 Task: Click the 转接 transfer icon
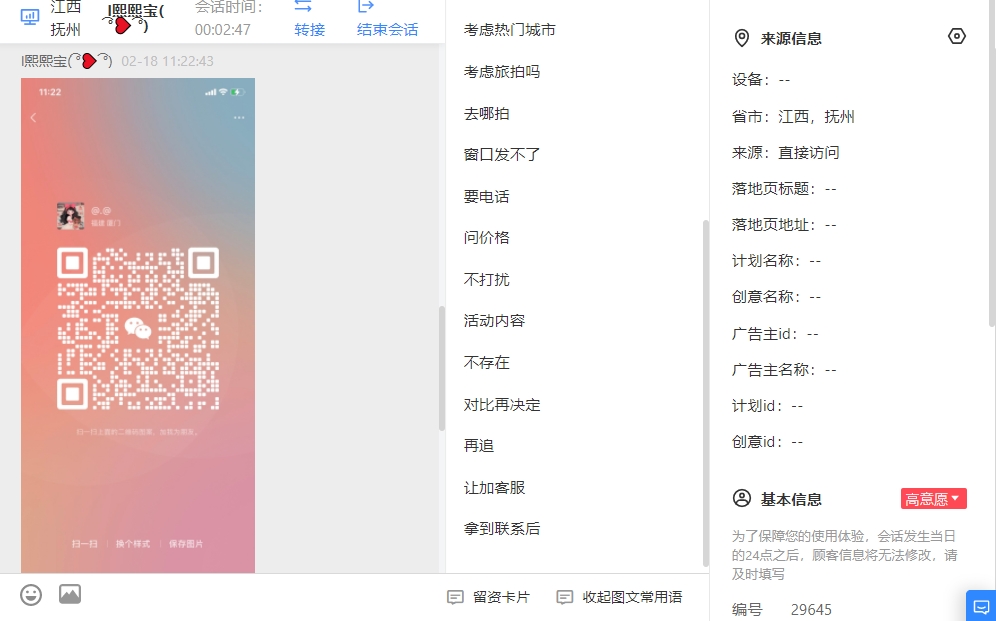pyautogui.click(x=303, y=6)
